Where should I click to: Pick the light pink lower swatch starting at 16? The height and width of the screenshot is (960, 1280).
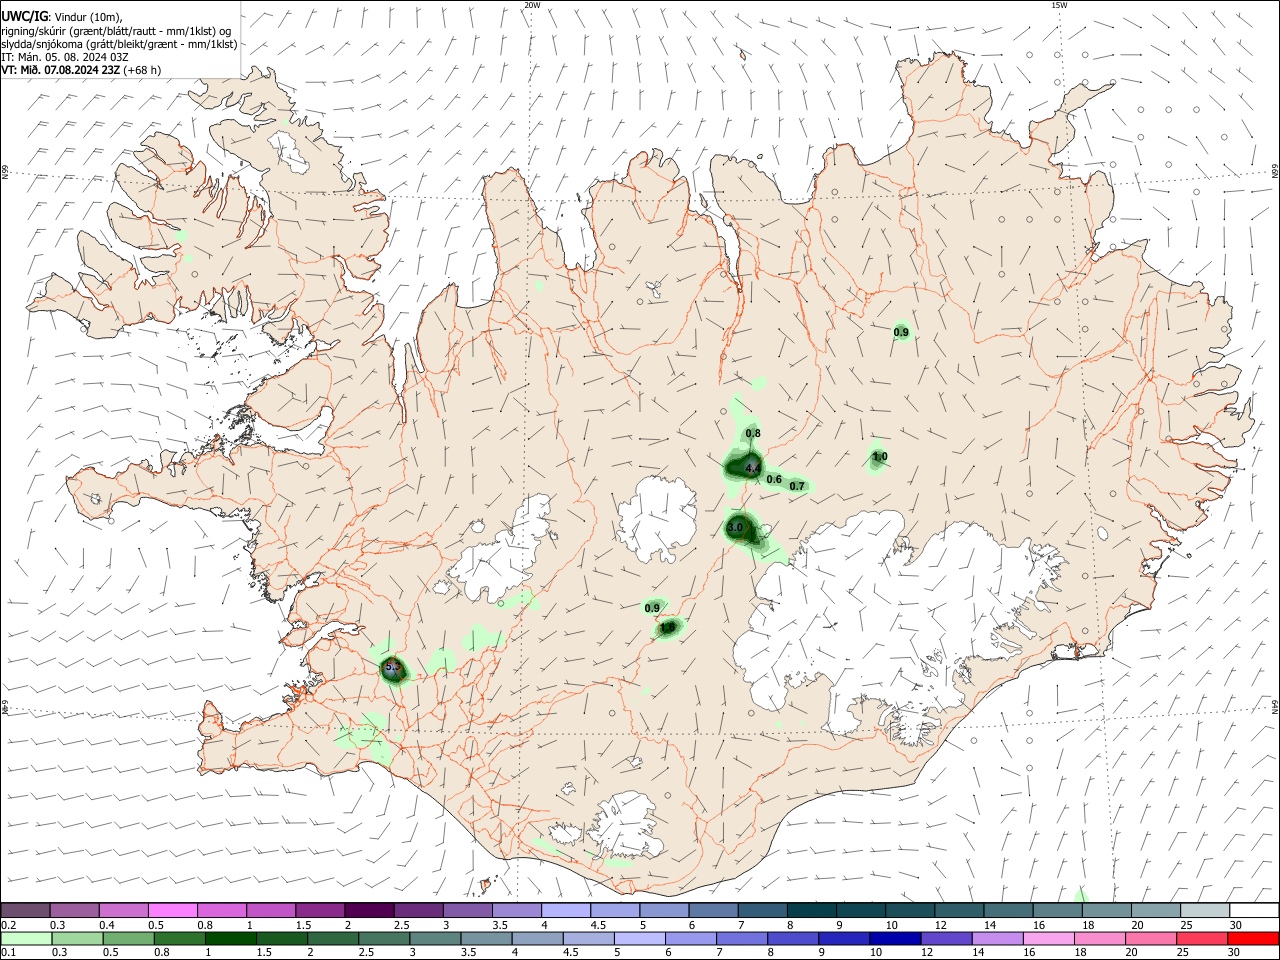(1048, 938)
